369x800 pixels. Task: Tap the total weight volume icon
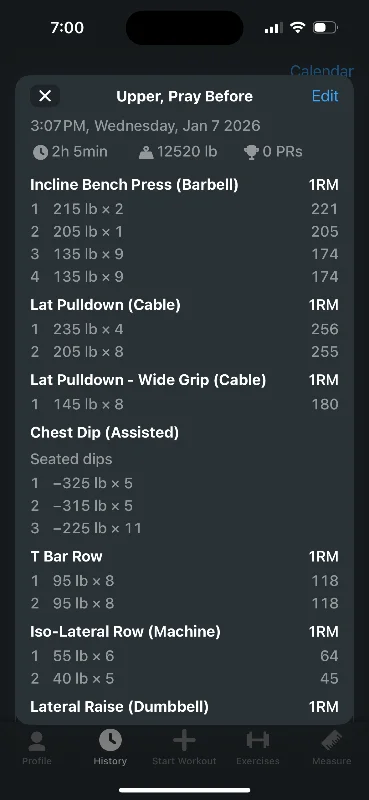pyautogui.click(x=146, y=152)
